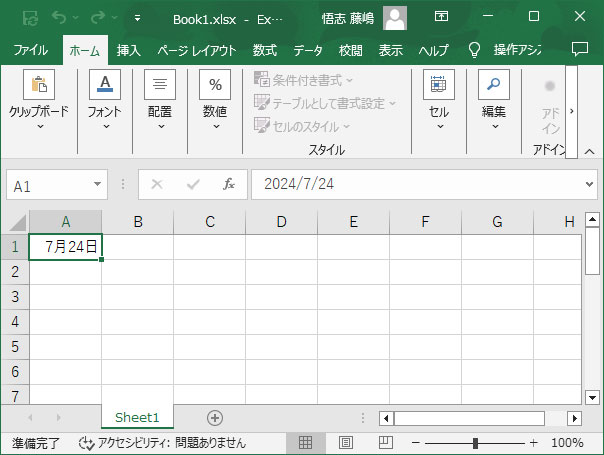Click the 100% zoom level text
Screen dimensions: 604x455
567,443
